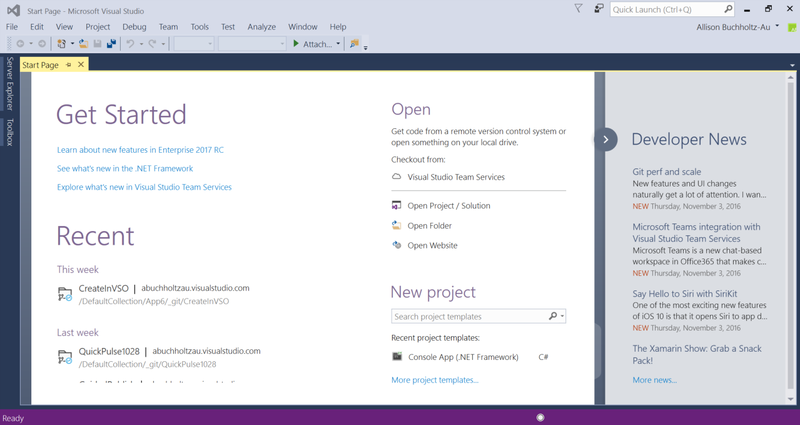
Task: Click the search icon in project templates box
Action: (553, 316)
